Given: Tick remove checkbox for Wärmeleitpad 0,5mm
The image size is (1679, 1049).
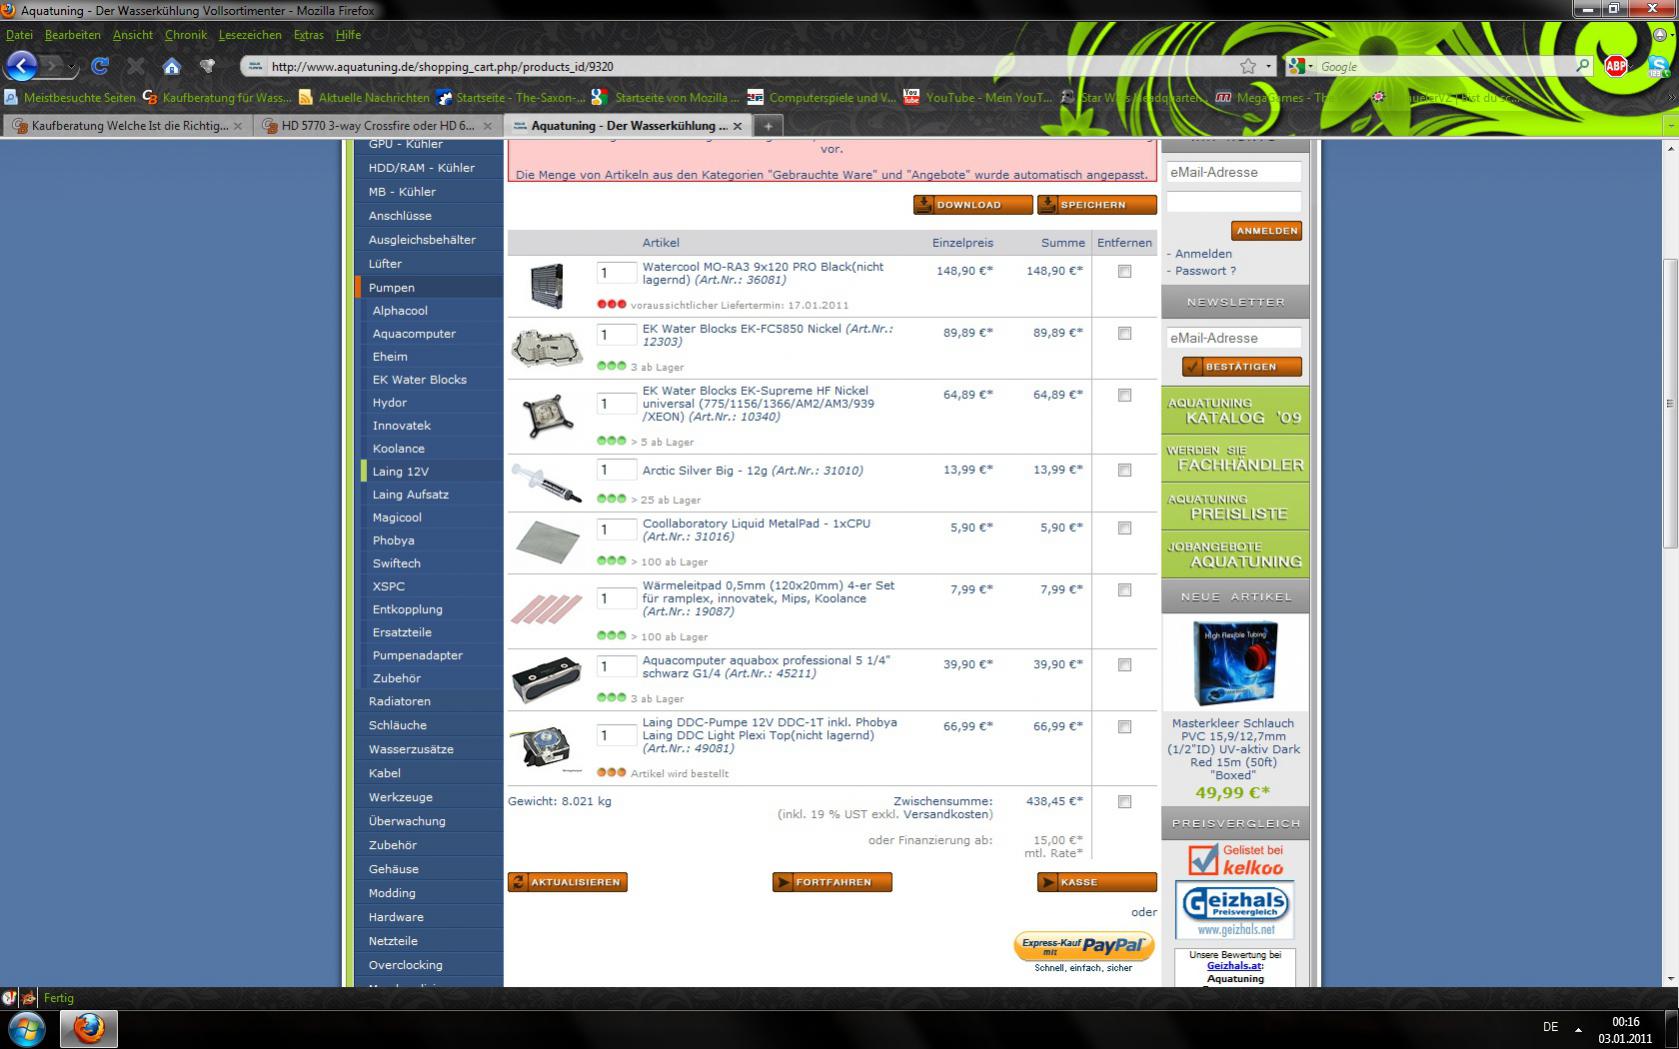Looking at the screenshot, I should click(x=1125, y=590).
